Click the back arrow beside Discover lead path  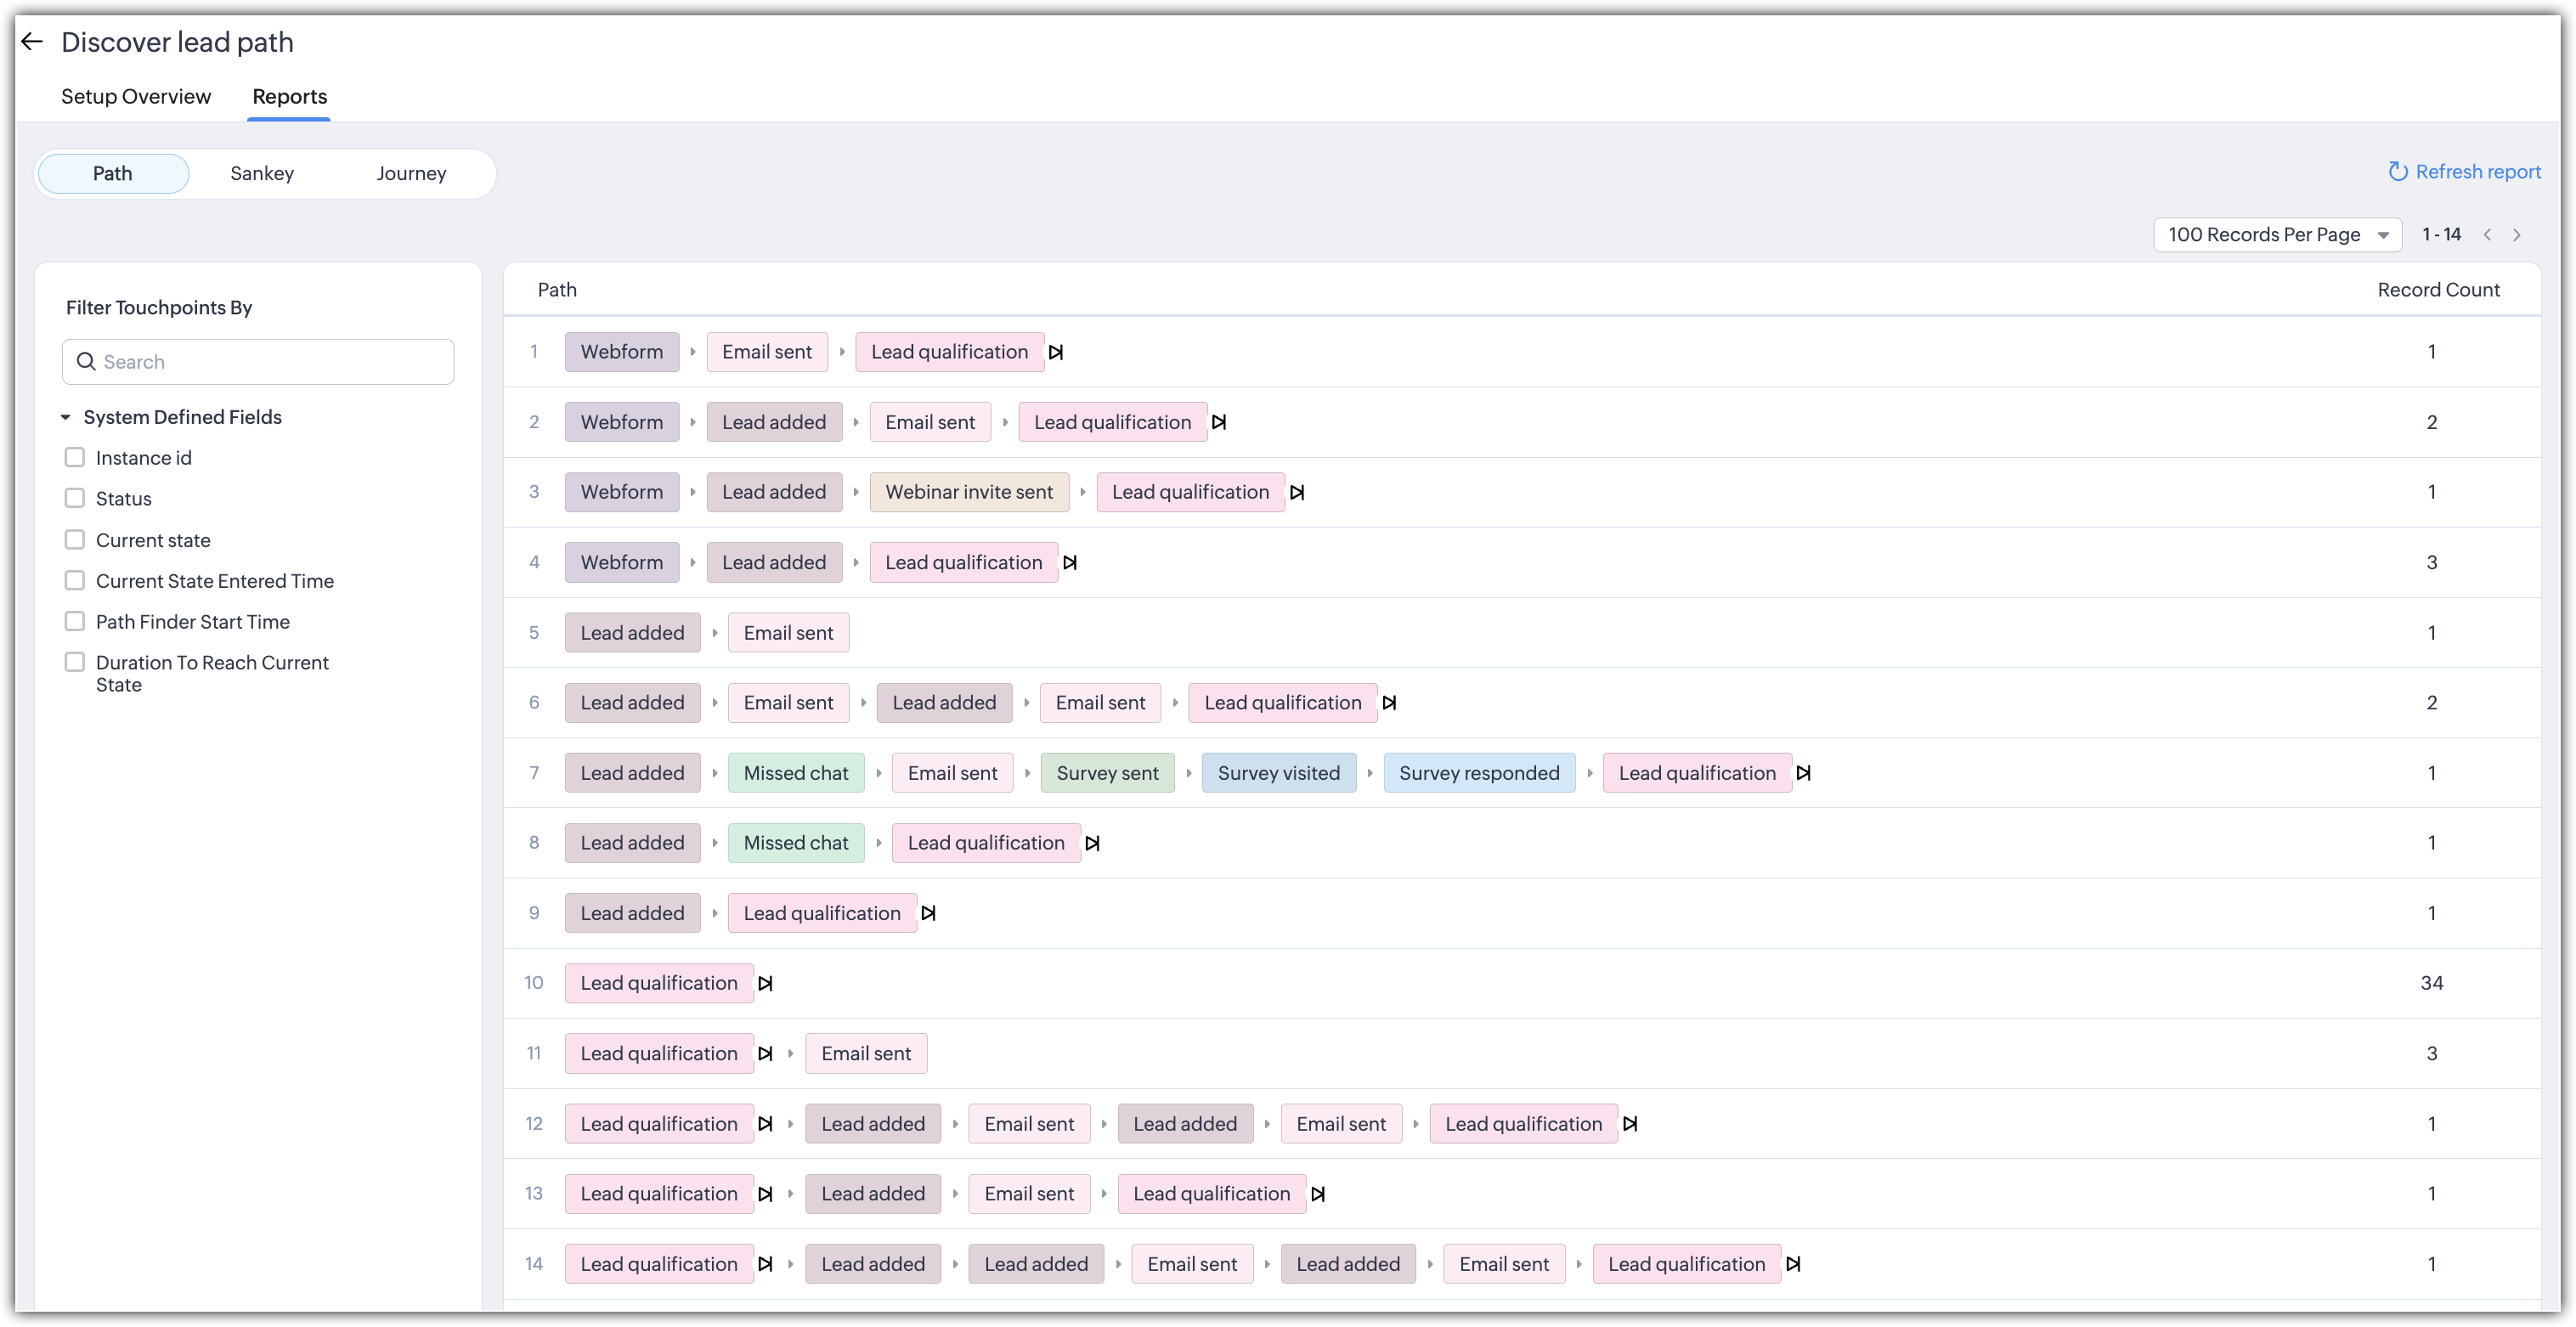pyautogui.click(x=32, y=42)
